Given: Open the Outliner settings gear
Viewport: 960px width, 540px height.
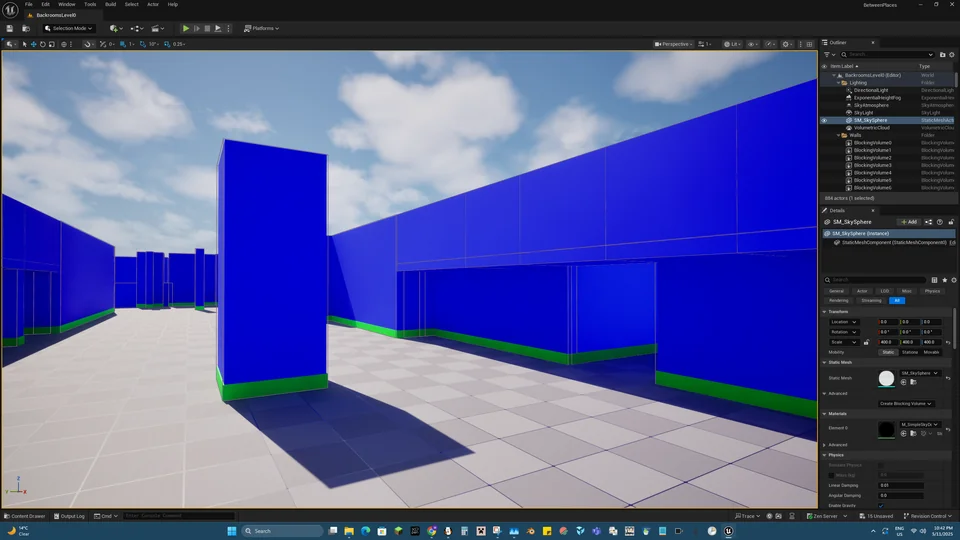Looking at the screenshot, I should pos(951,54).
